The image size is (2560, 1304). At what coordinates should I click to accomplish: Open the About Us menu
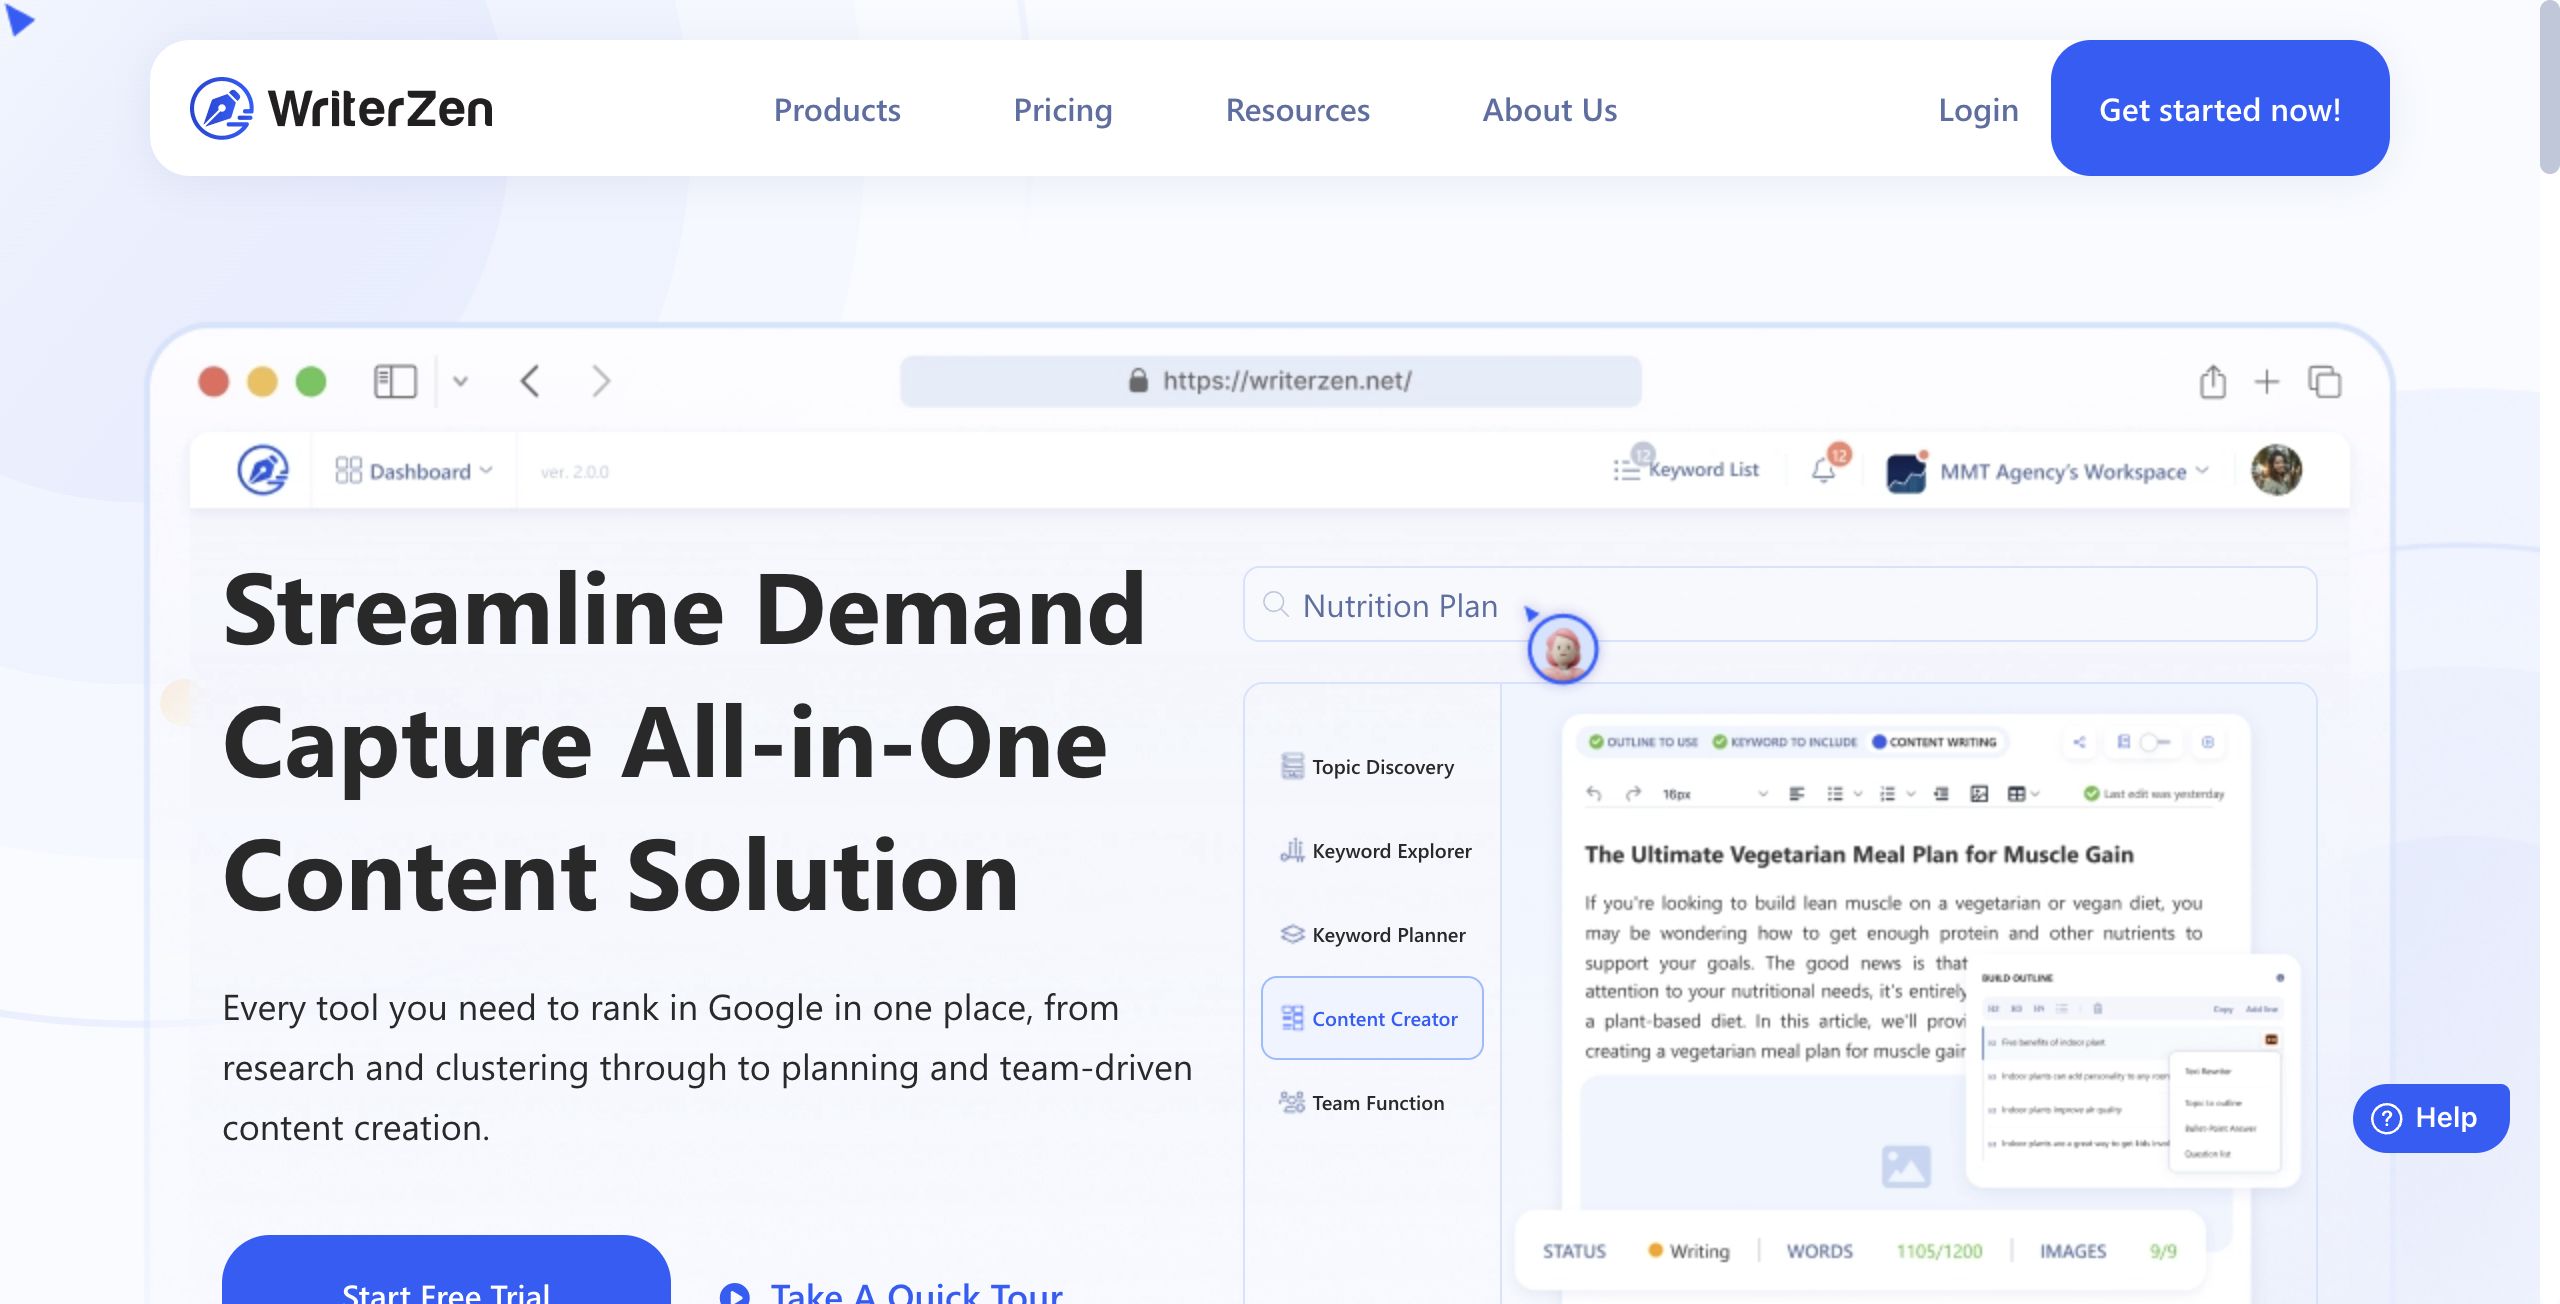1549,110
